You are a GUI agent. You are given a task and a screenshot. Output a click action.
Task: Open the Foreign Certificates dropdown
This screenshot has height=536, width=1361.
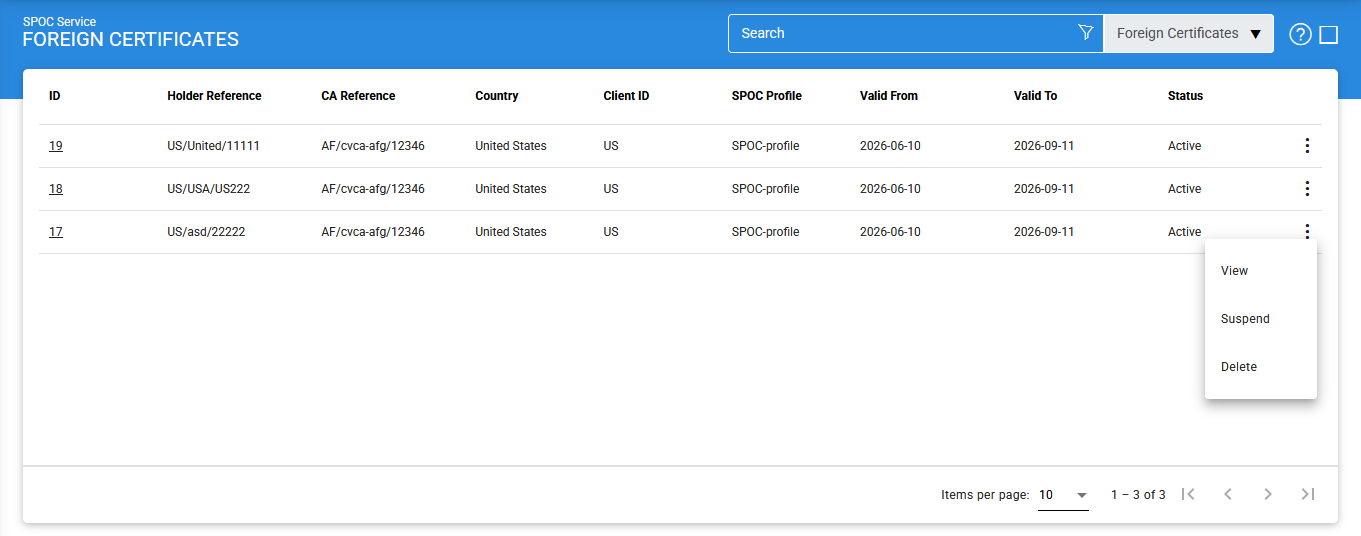(1188, 33)
